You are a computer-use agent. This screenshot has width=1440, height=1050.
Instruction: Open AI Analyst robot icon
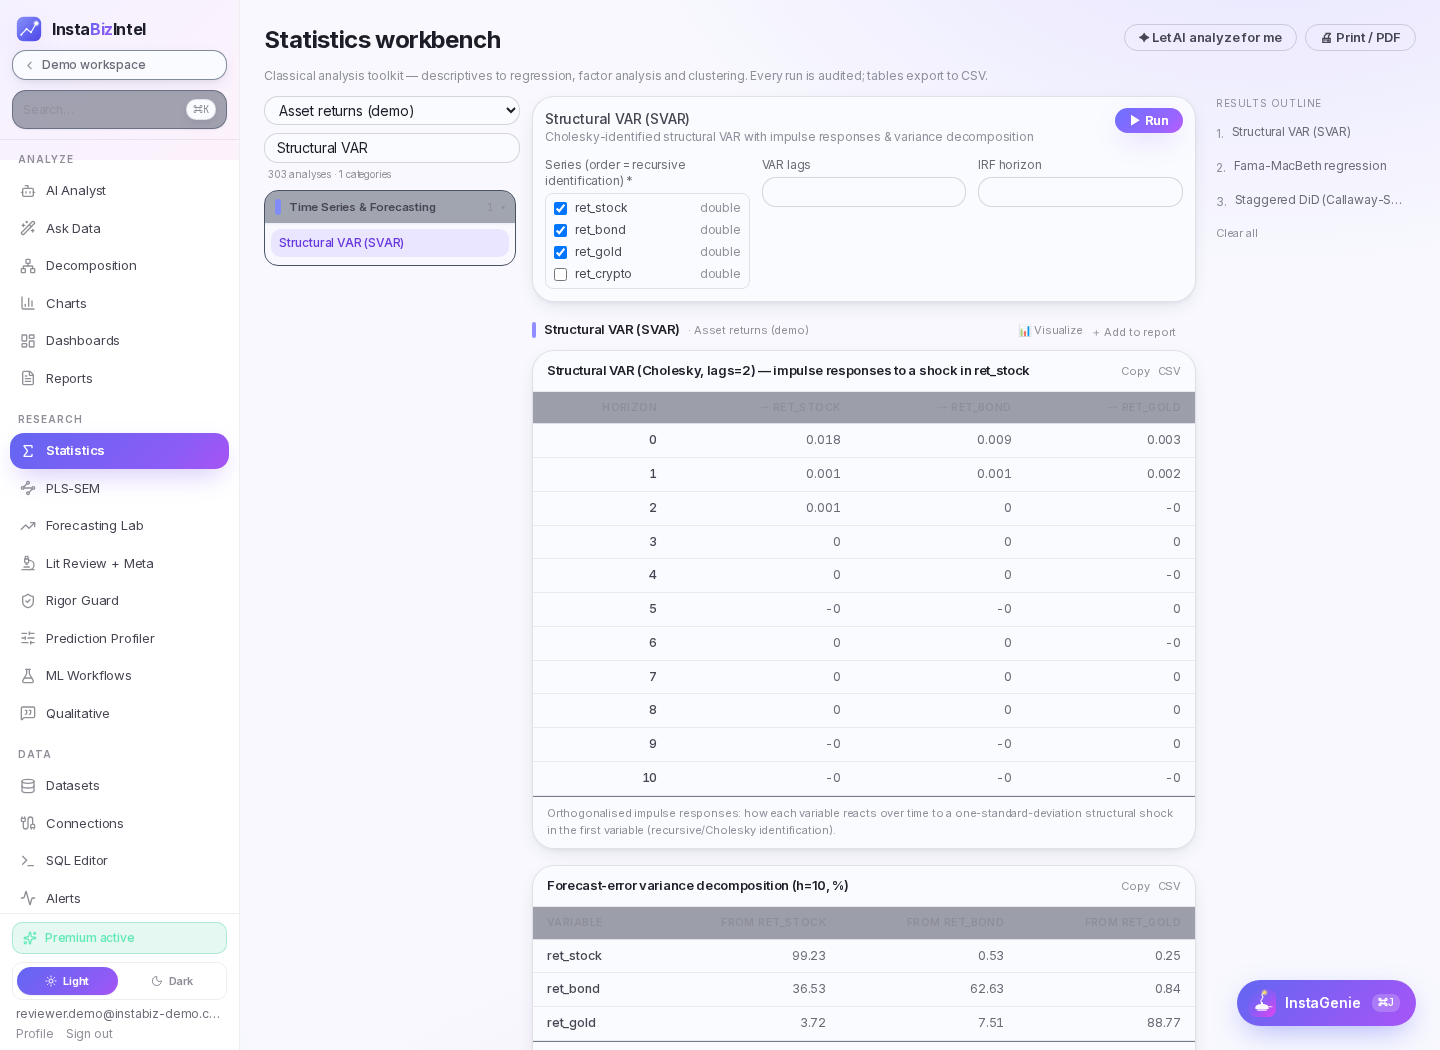(x=28, y=191)
